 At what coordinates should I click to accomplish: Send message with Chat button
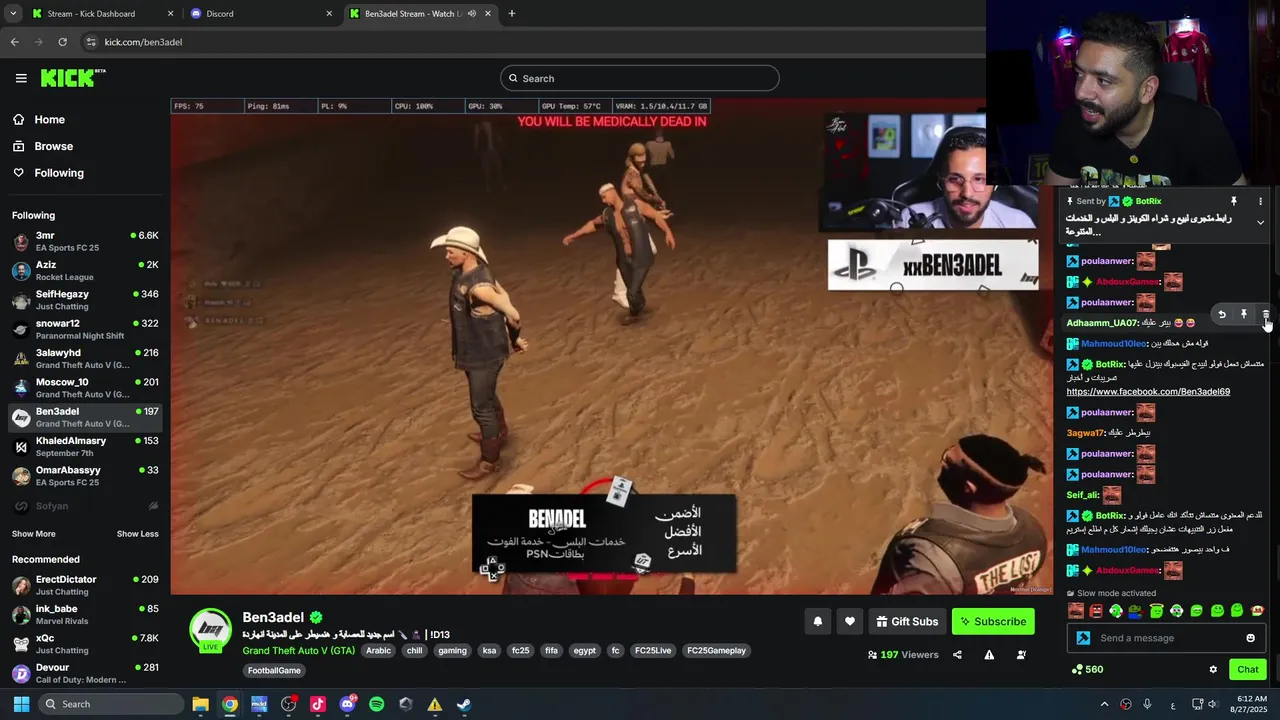(x=1248, y=670)
